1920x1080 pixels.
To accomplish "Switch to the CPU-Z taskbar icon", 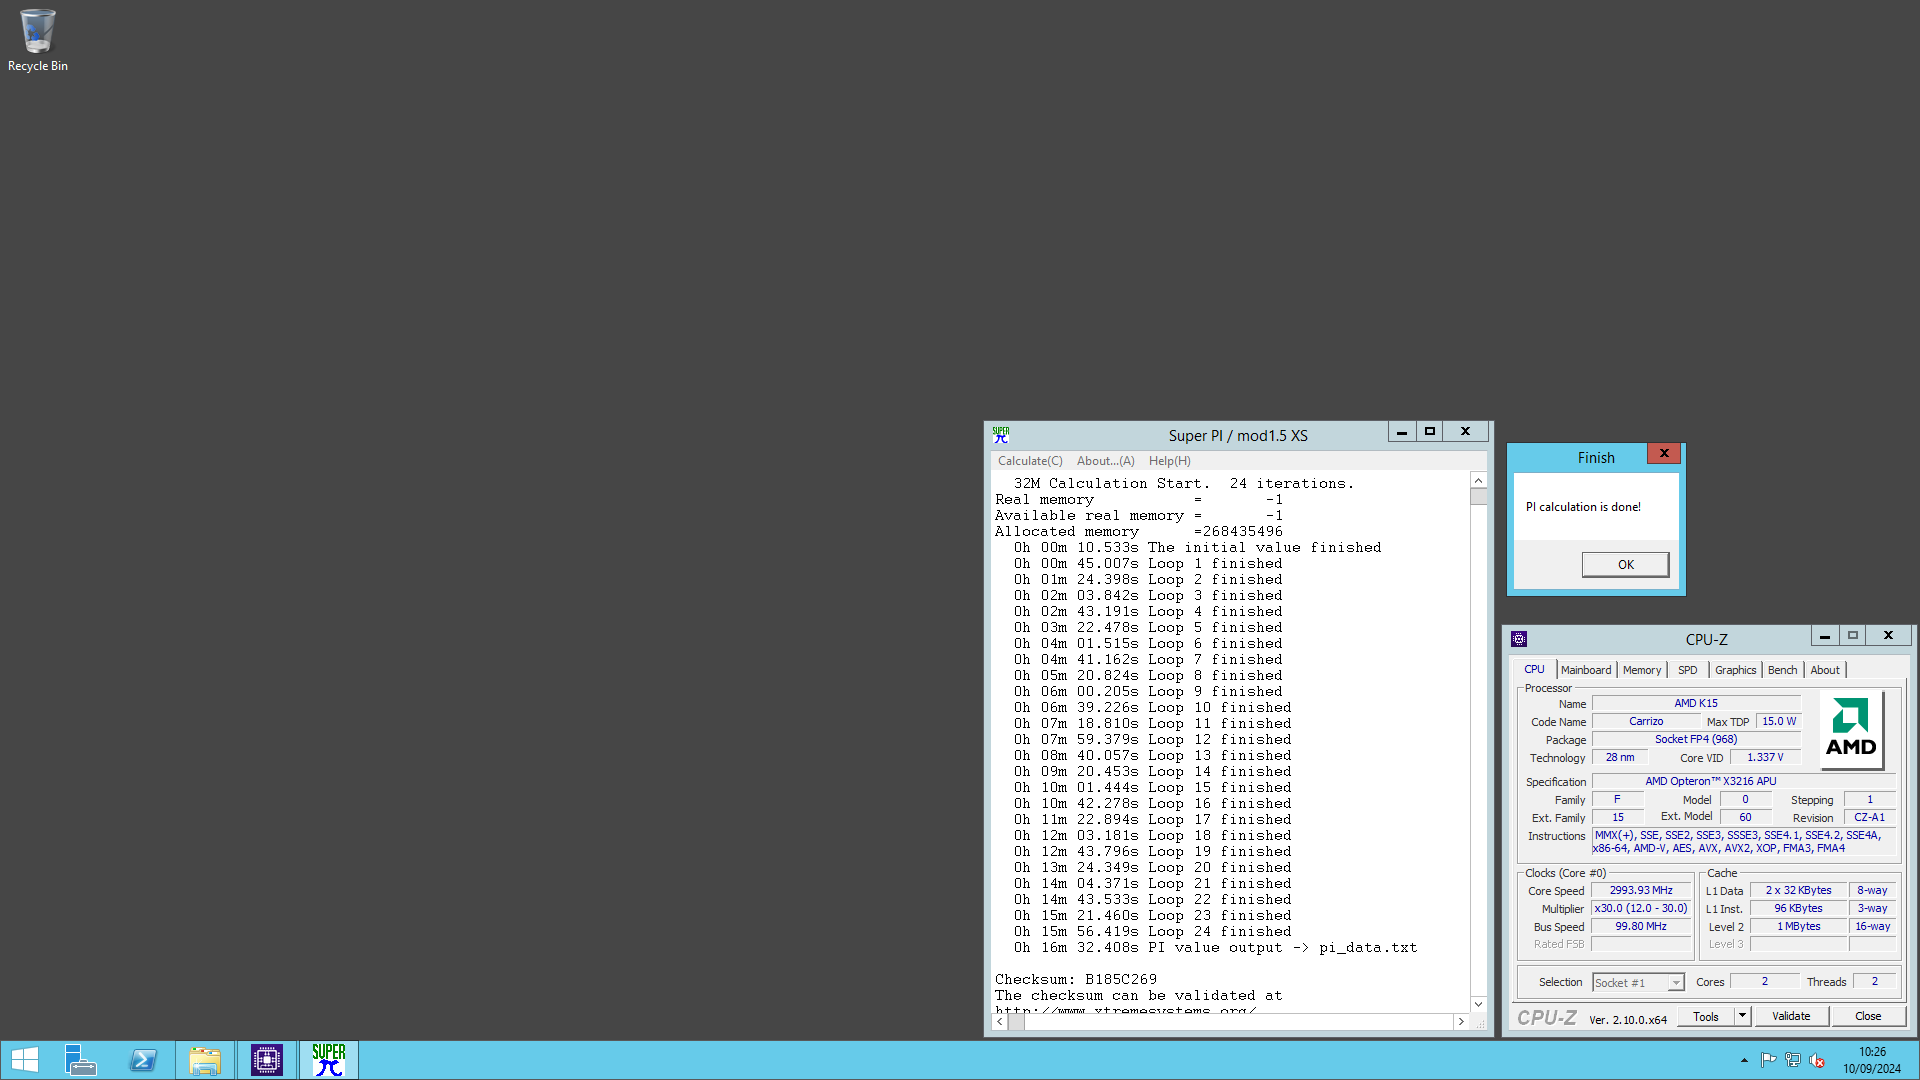I will click(x=267, y=1060).
